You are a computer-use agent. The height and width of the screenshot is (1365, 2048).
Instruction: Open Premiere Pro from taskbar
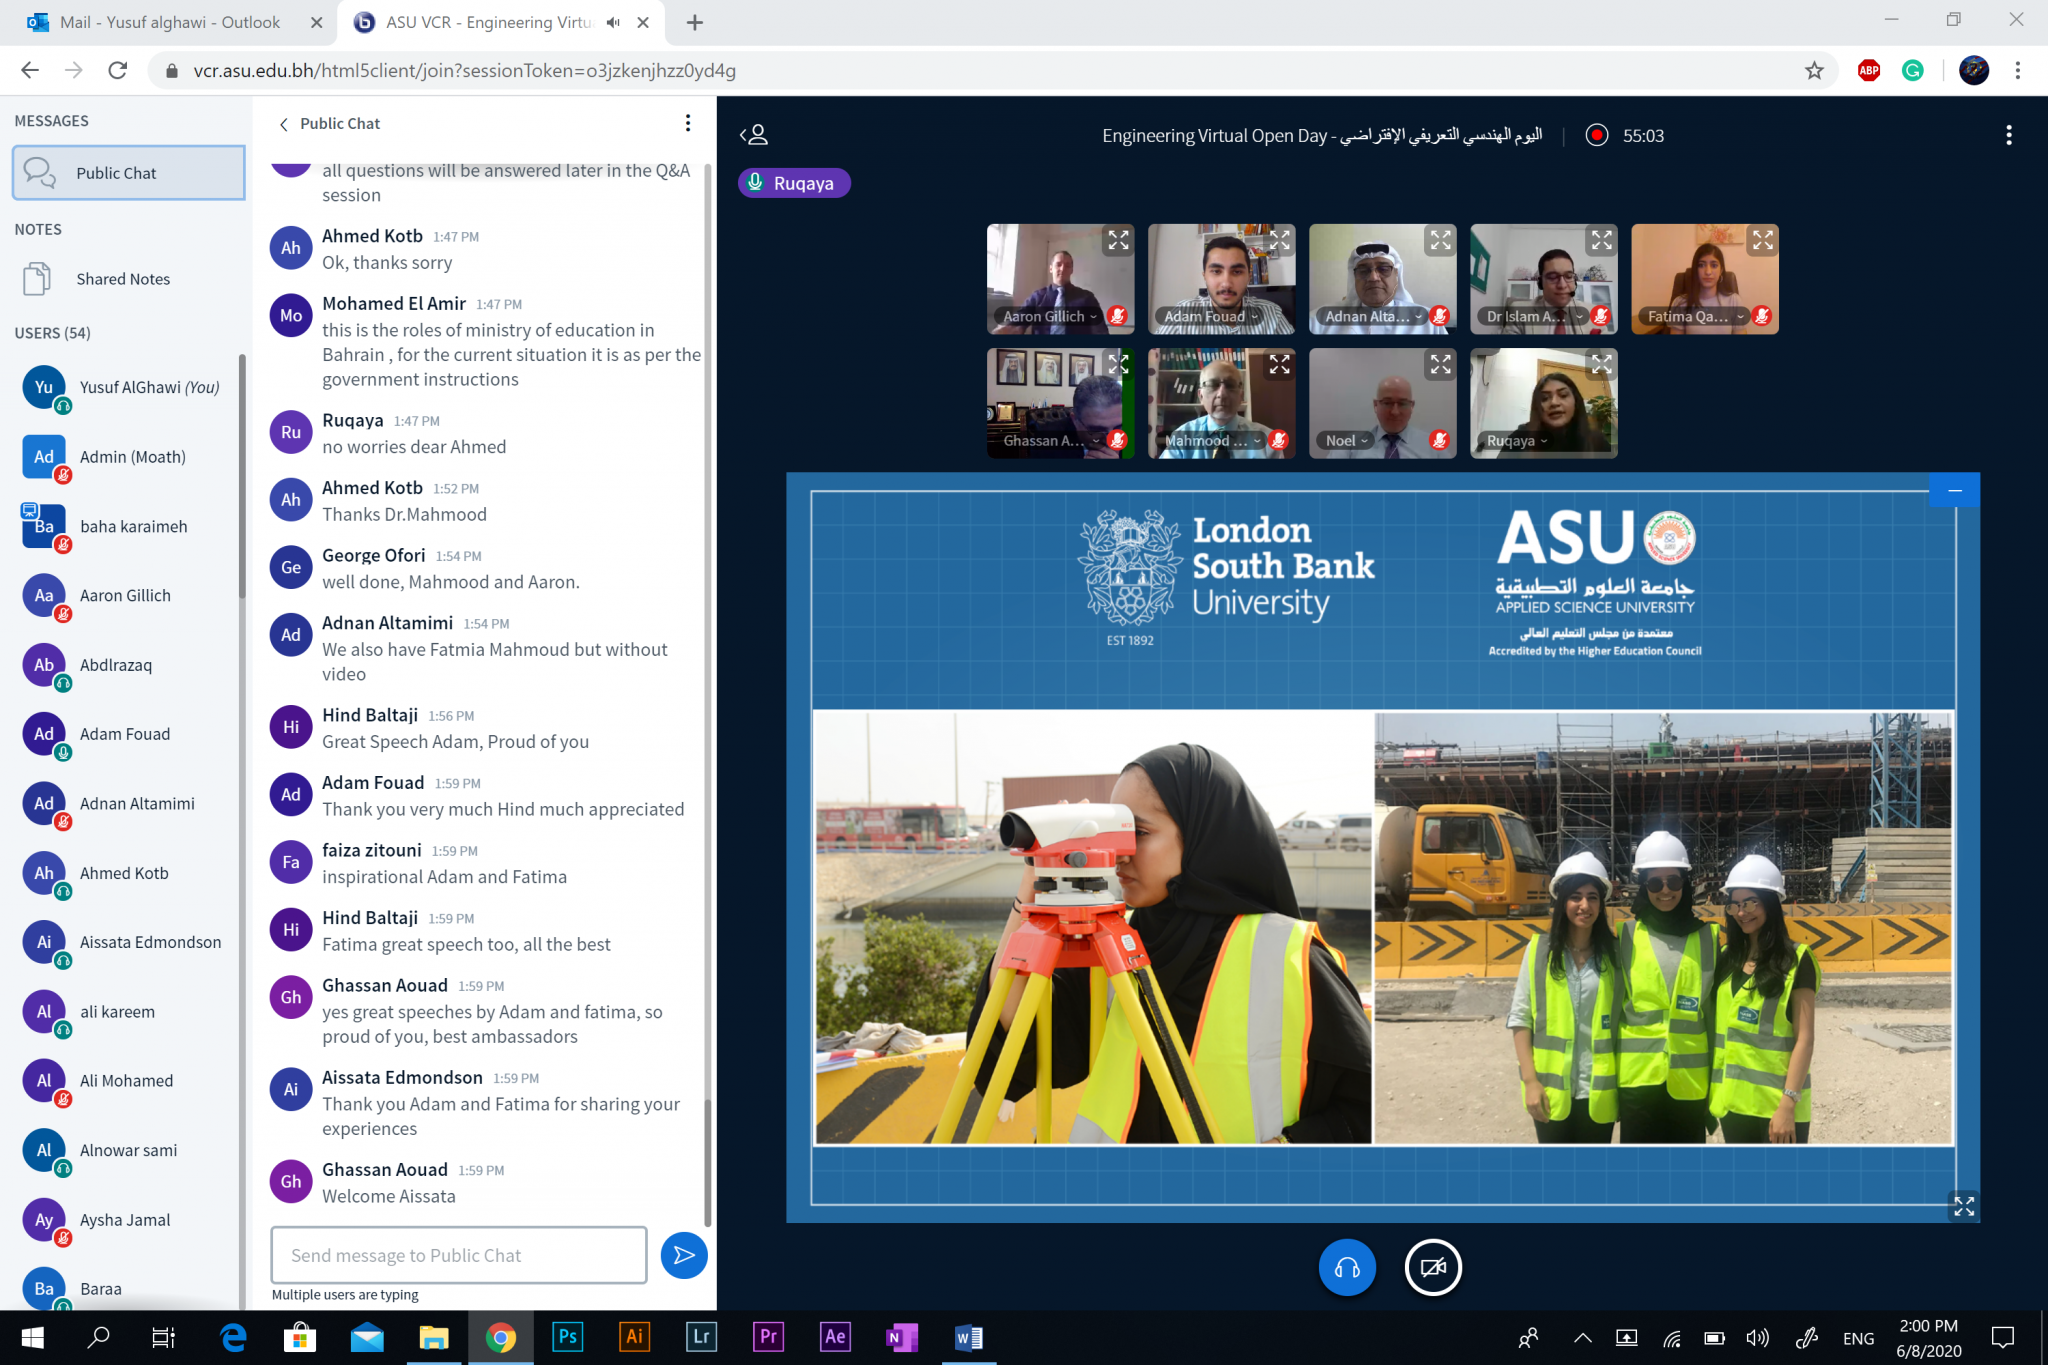click(x=768, y=1337)
